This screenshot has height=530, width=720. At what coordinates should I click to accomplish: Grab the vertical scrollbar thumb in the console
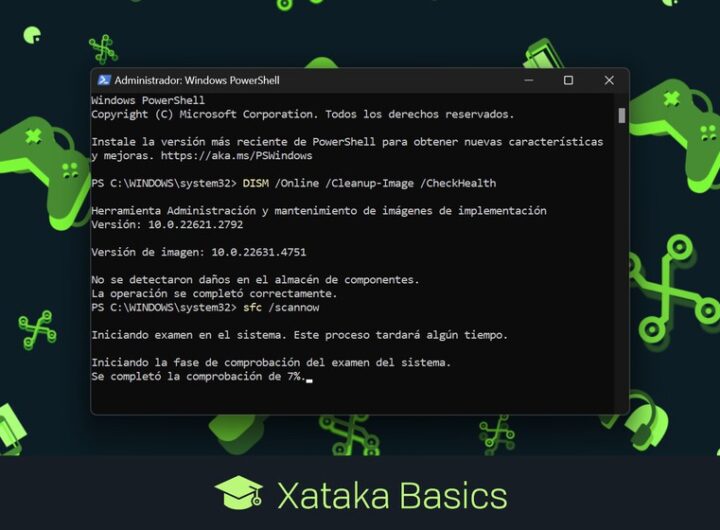pos(621,115)
